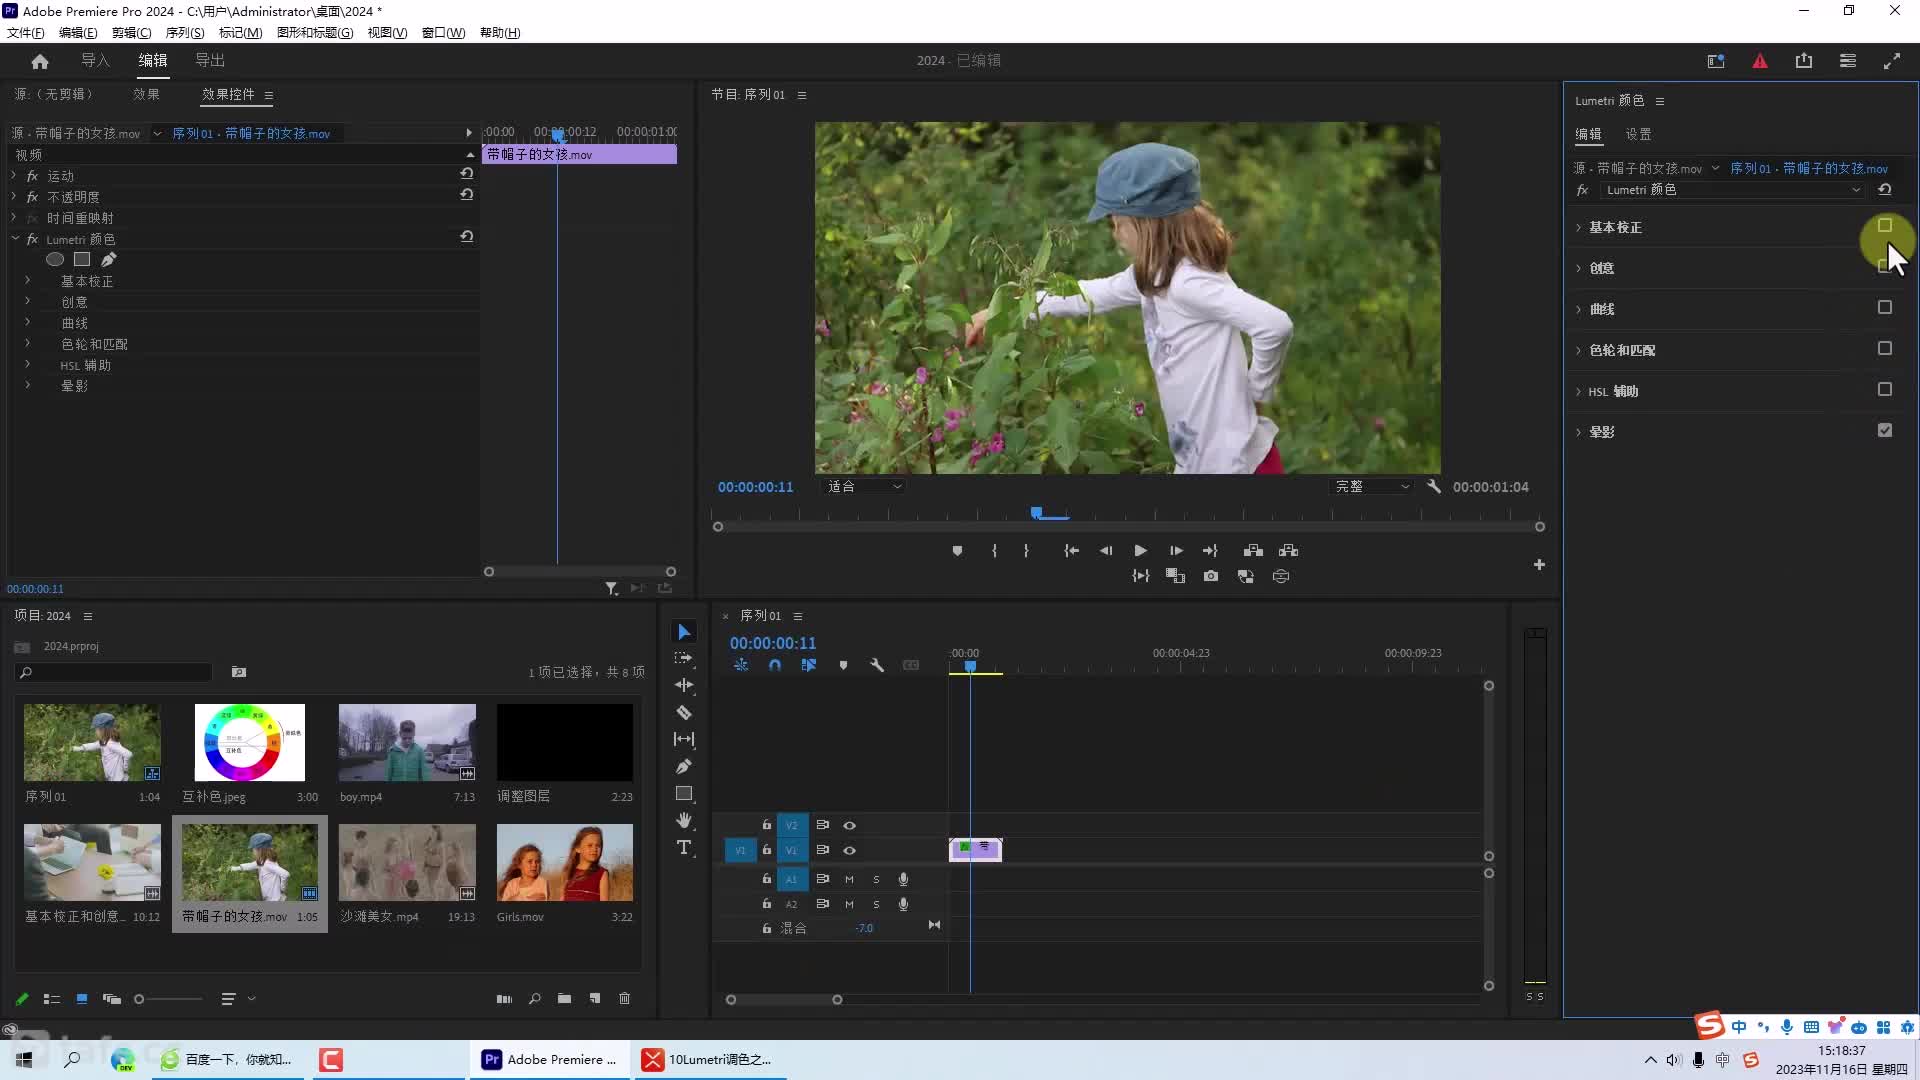Toggle the 曲线 checkbox in Lumetri panel

tap(1885, 308)
